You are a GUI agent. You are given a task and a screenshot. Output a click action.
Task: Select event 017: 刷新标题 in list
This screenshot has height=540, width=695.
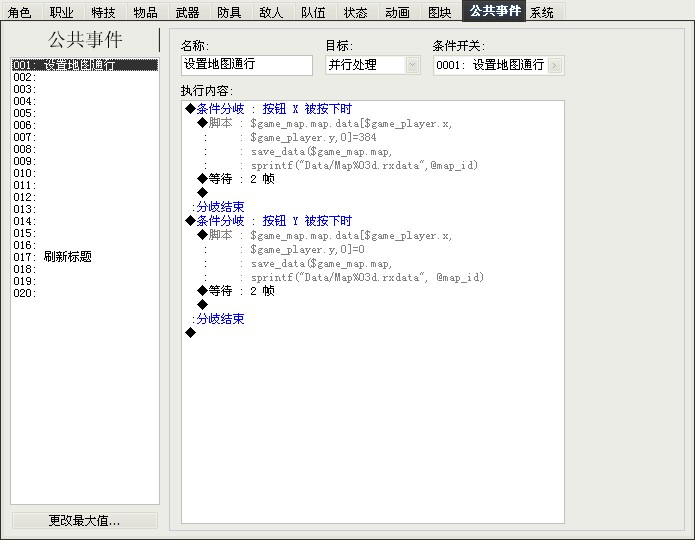tap(85, 257)
